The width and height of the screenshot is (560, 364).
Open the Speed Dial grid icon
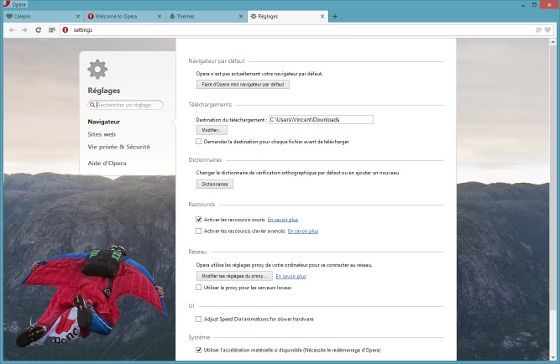tap(52, 30)
